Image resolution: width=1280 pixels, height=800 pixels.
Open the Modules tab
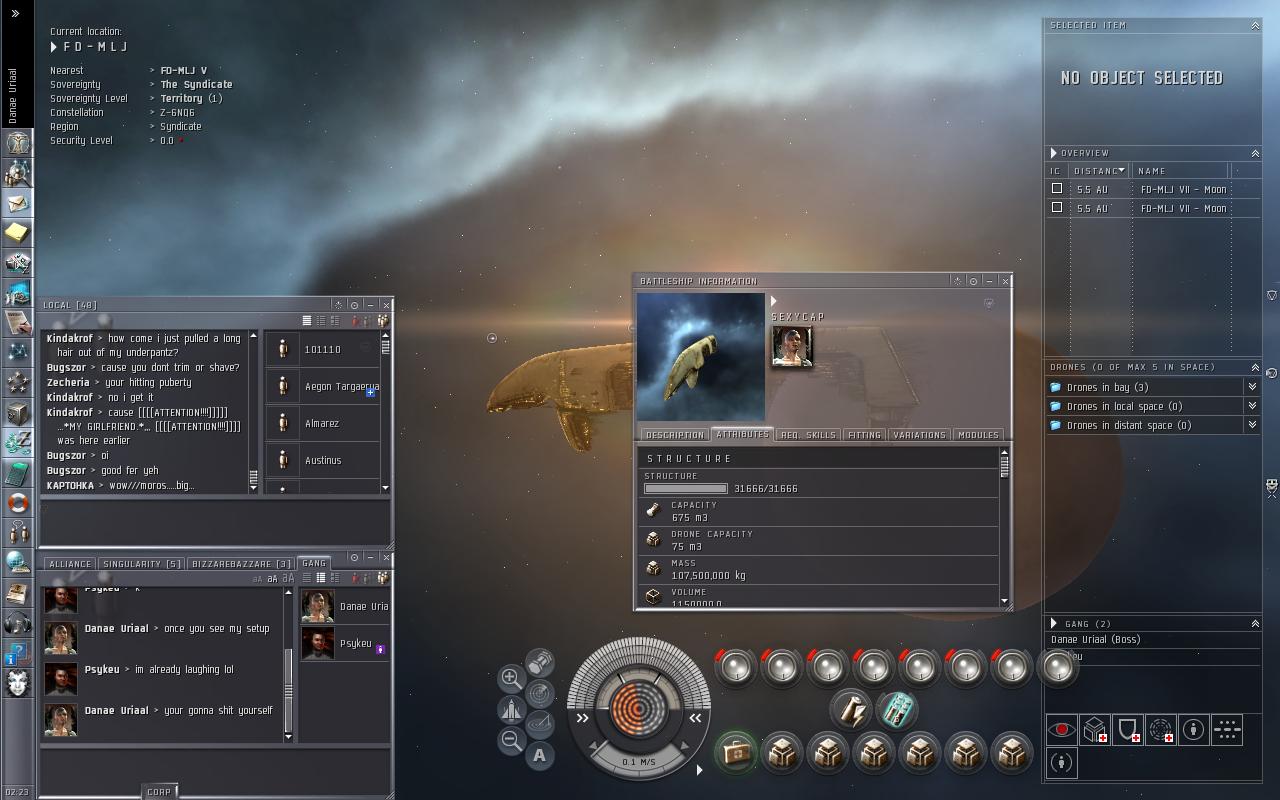978,435
